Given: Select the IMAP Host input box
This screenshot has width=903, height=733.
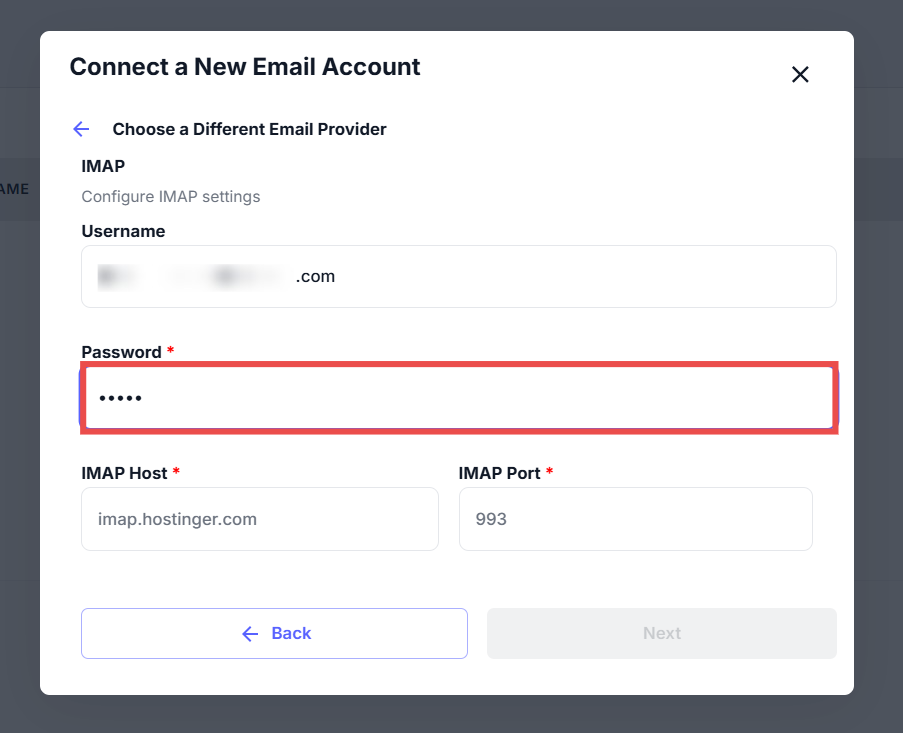Looking at the screenshot, I should [259, 519].
